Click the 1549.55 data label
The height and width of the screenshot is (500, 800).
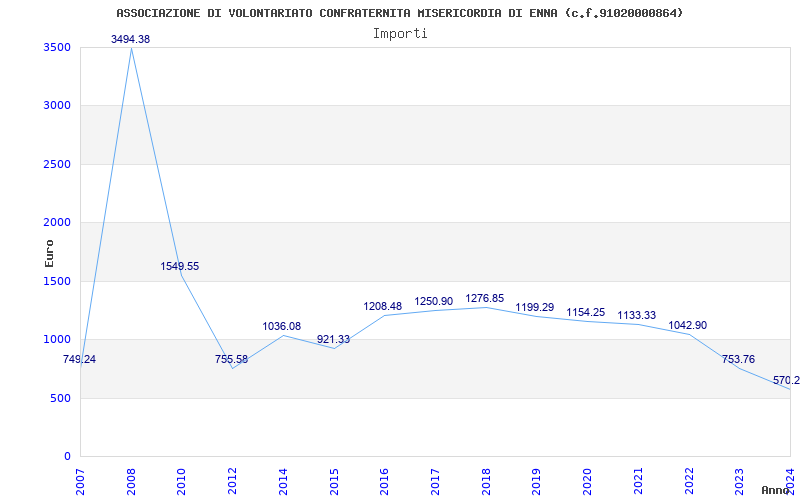180,266
